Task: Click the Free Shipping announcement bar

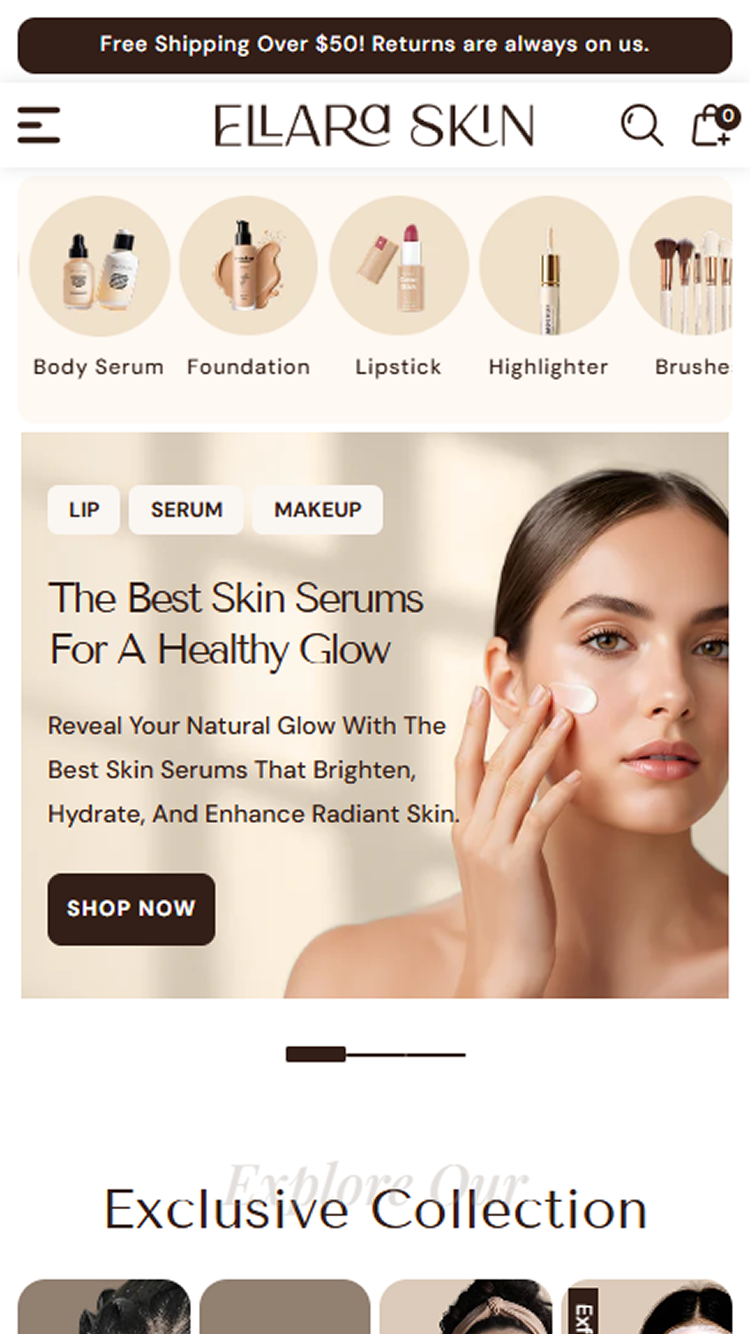Action: tap(375, 45)
